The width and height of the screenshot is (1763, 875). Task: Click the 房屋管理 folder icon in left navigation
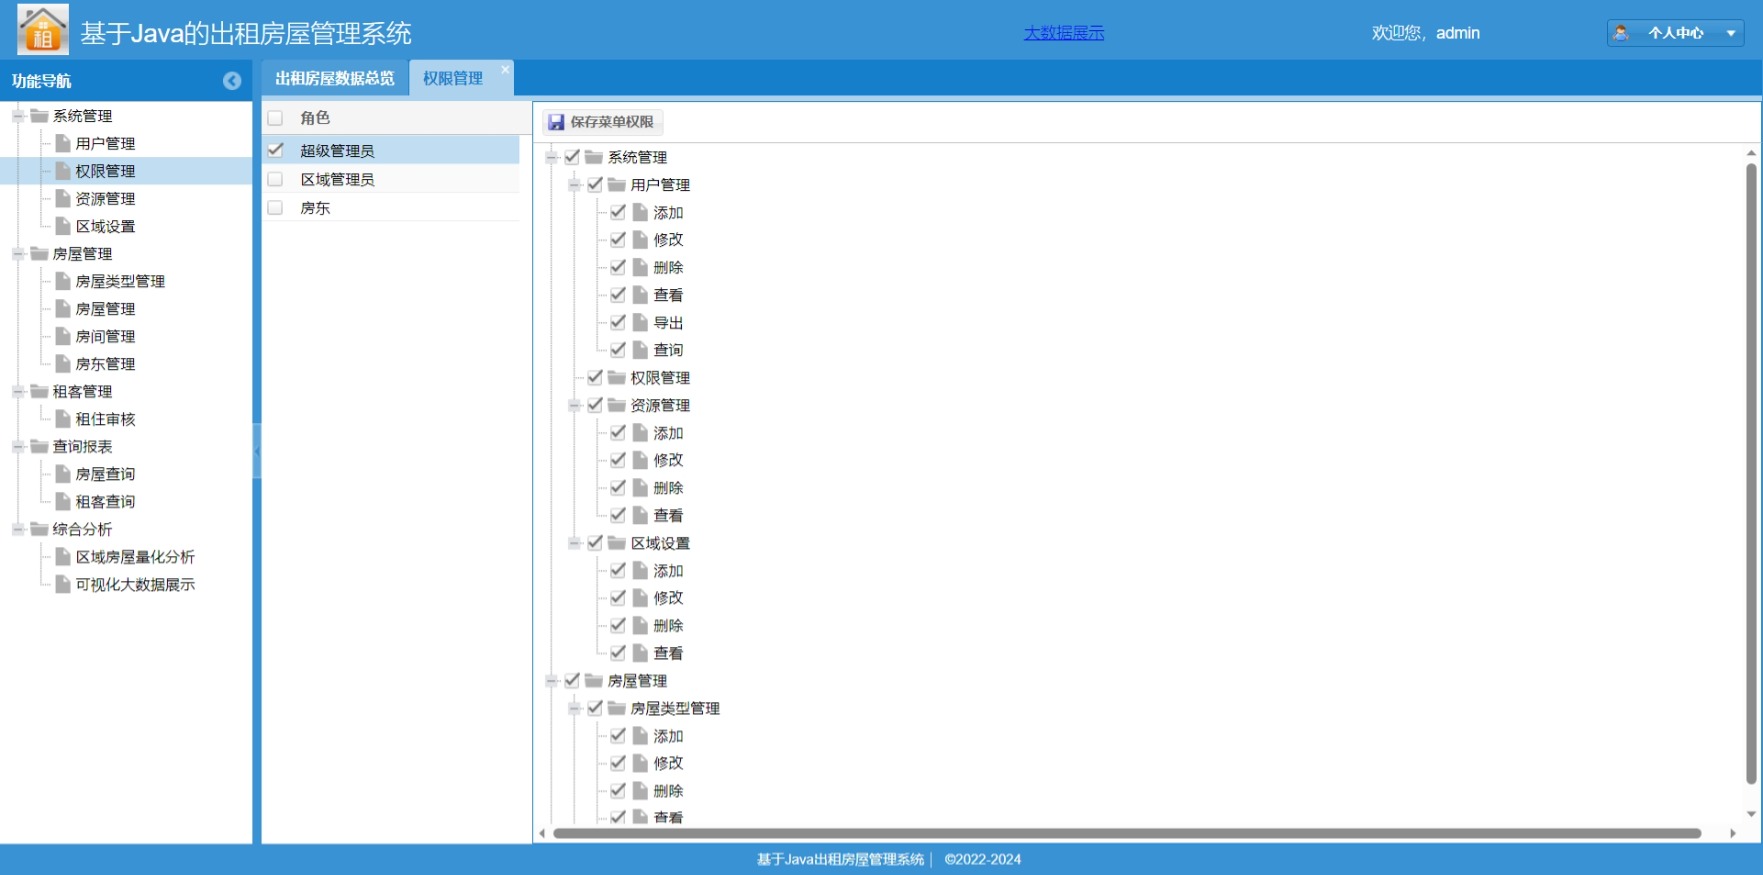click(x=40, y=254)
